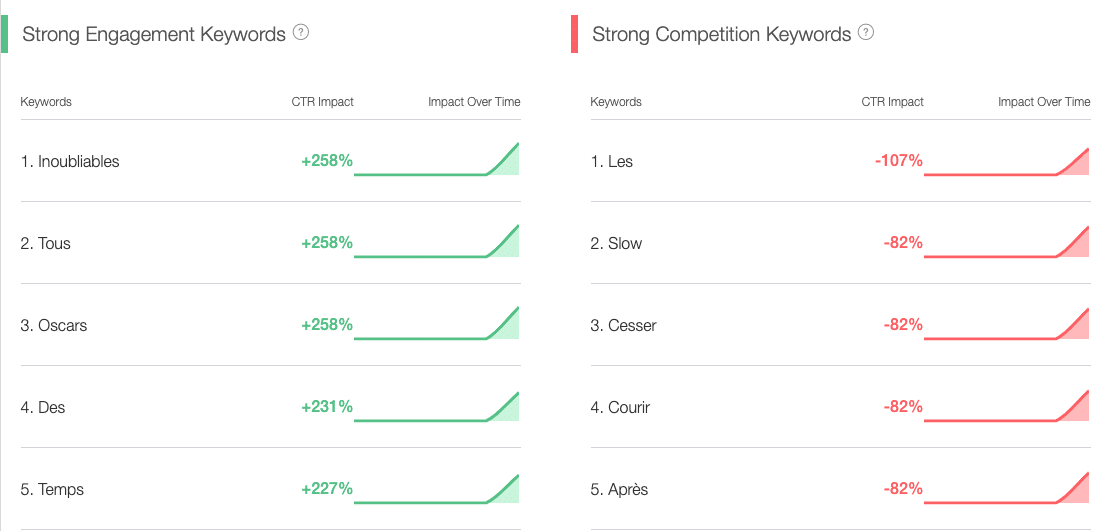This screenshot has width=1100, height=531.
Task: Open the Oscars keyword green trend chart
Action: point(436,323)
